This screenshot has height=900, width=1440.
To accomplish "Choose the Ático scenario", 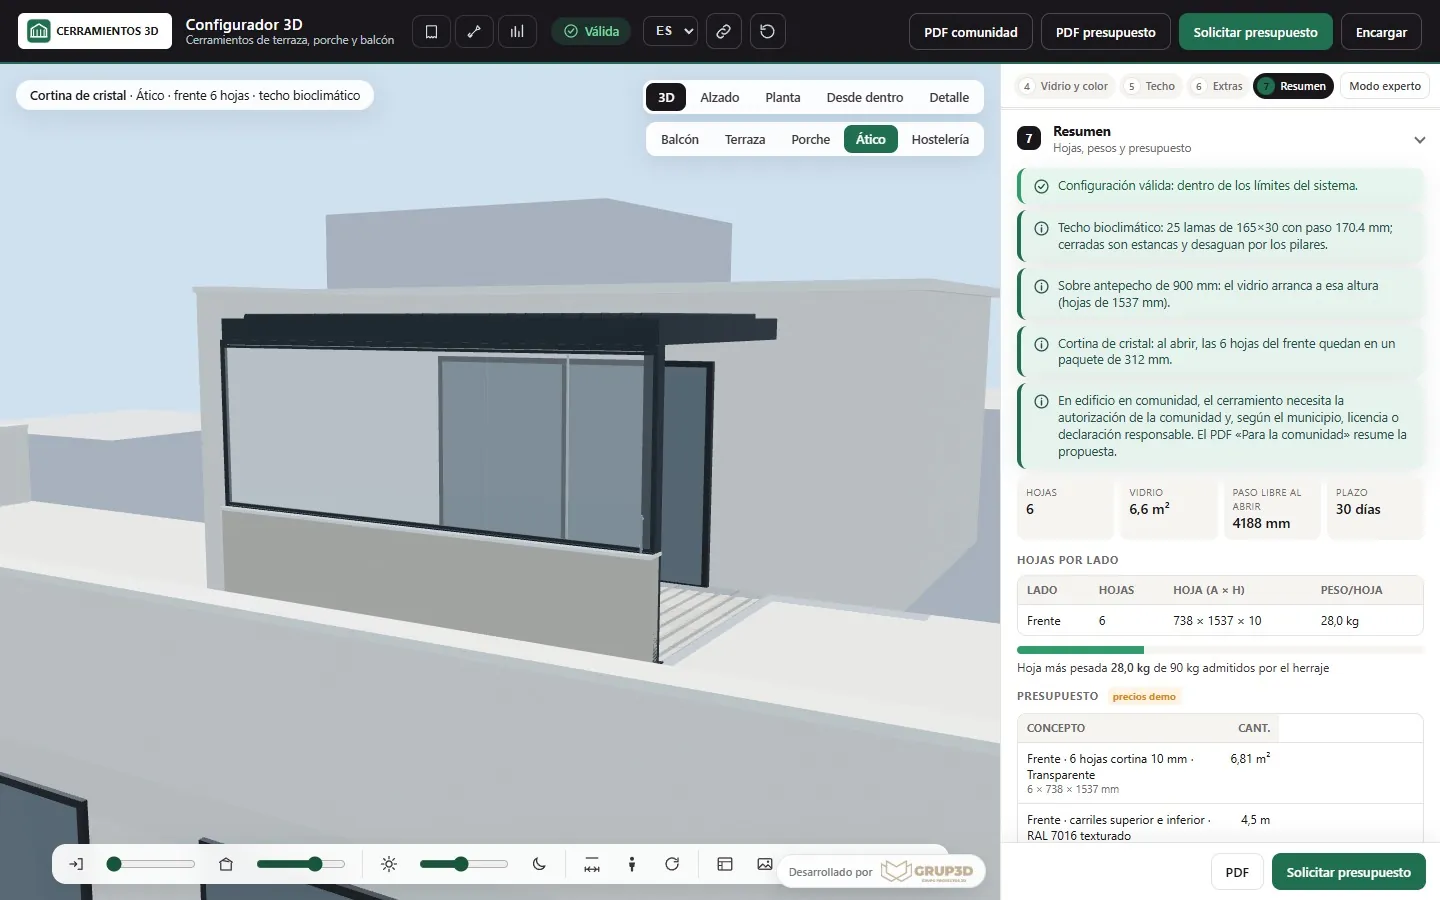I will point(870,139).
